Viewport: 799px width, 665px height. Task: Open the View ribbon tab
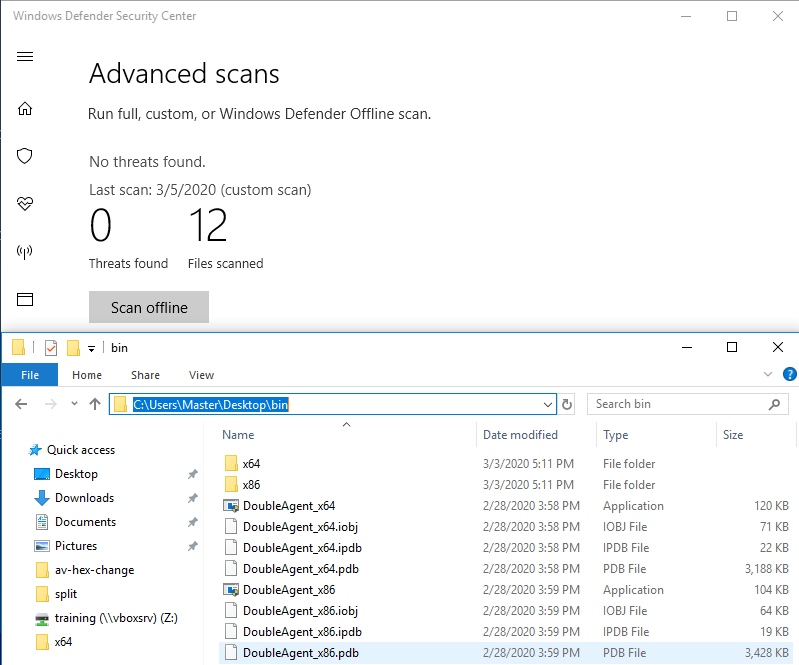click(201, 375)
